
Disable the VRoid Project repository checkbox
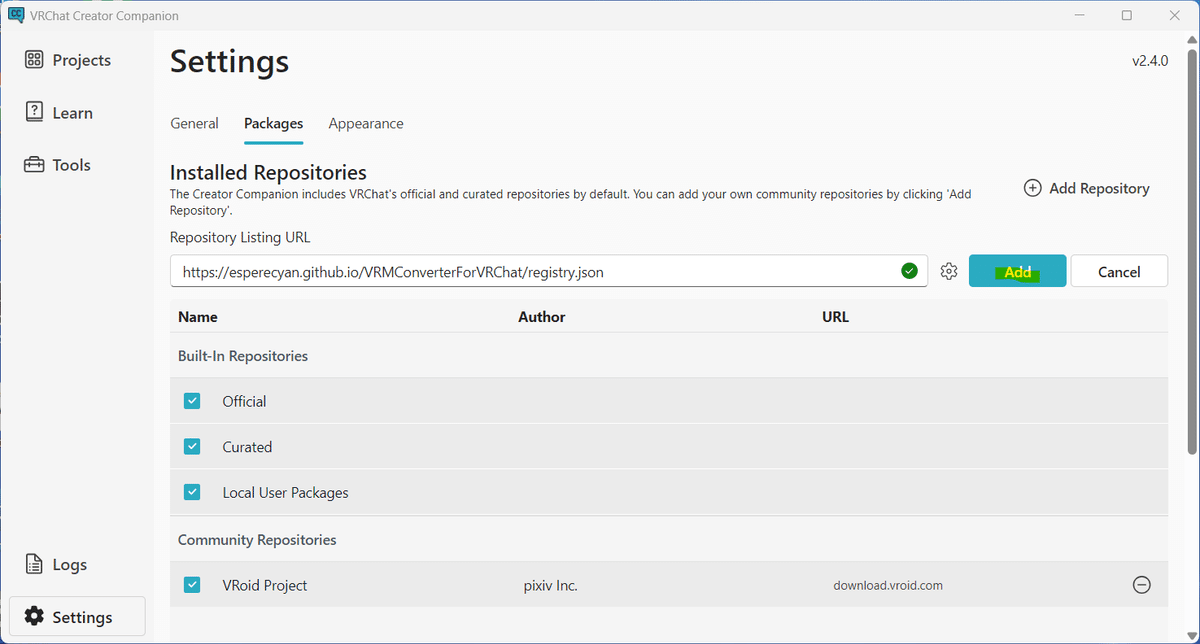coord(192,585)
